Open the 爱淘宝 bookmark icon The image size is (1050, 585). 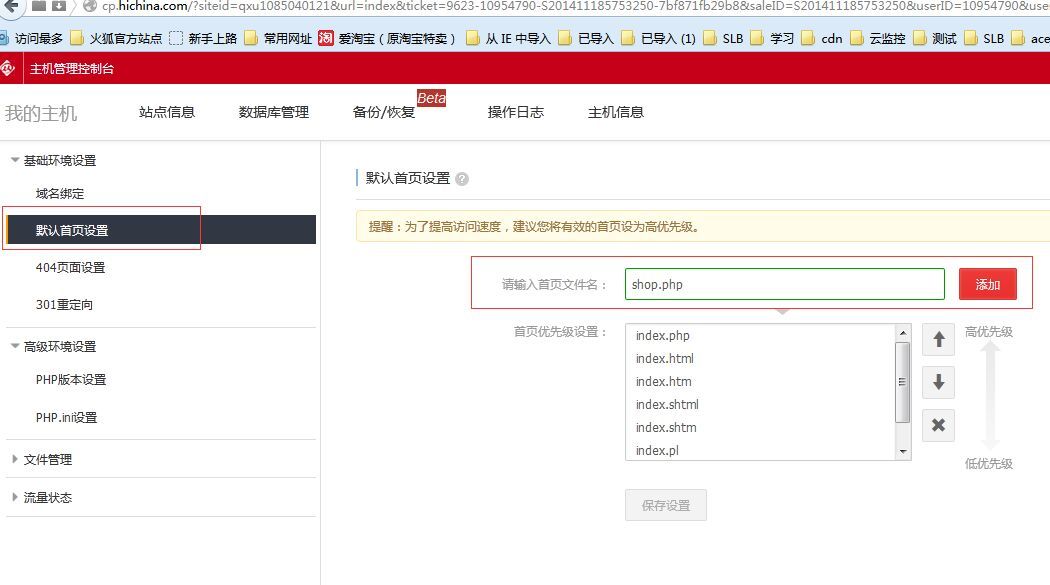pyautogui.click(x=326, y=39)
